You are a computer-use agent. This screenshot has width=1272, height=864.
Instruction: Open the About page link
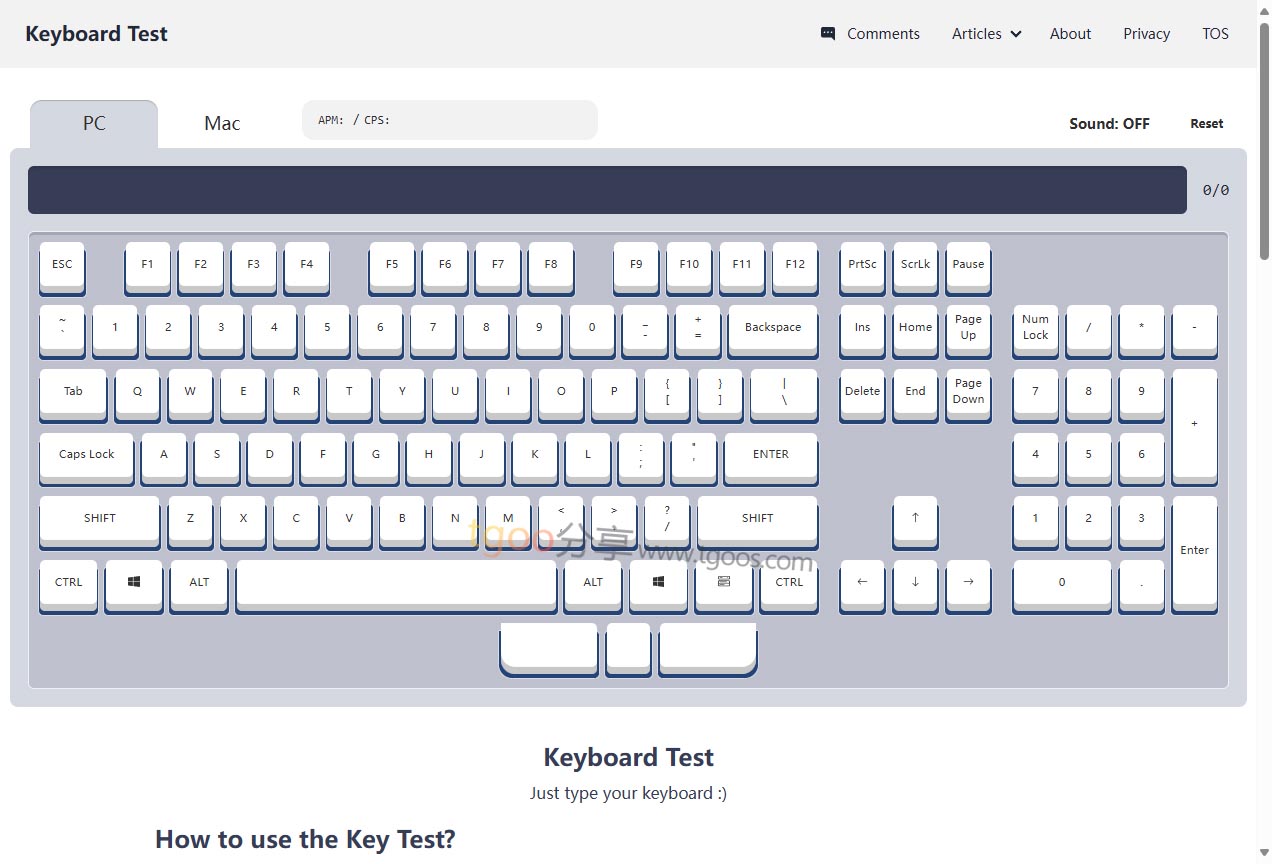[x=1070, y=34]
